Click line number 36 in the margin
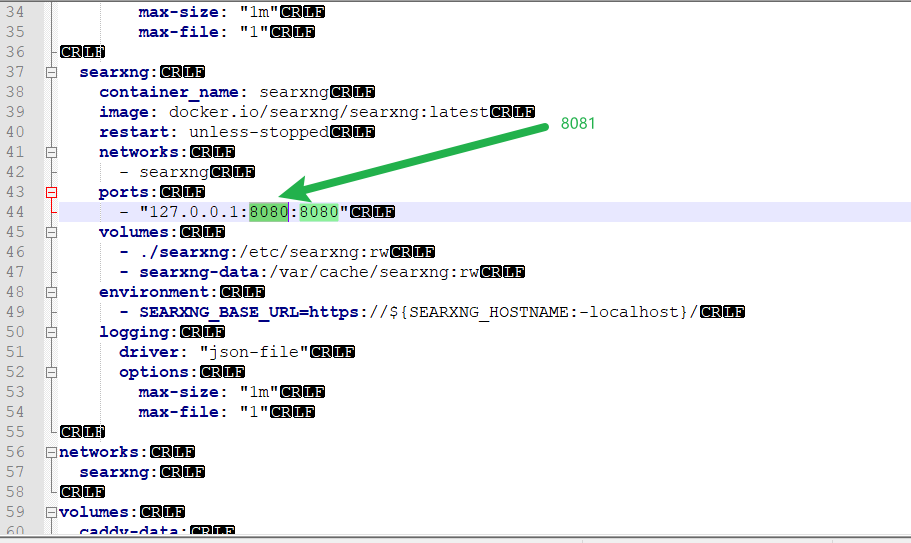The image size is (911, 543). pos(16,52)
